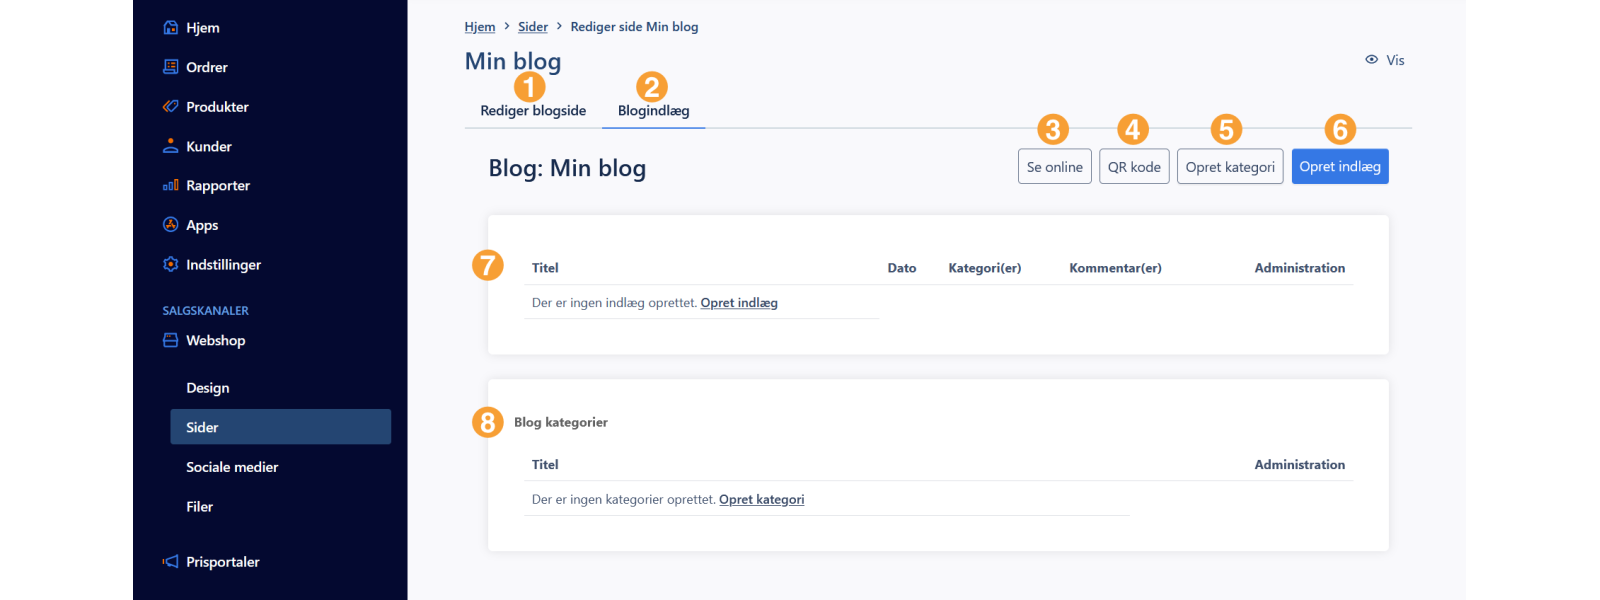The image size is (1600, 600).
Task: Click the Indstillinger gear icon
Action: 170,265
